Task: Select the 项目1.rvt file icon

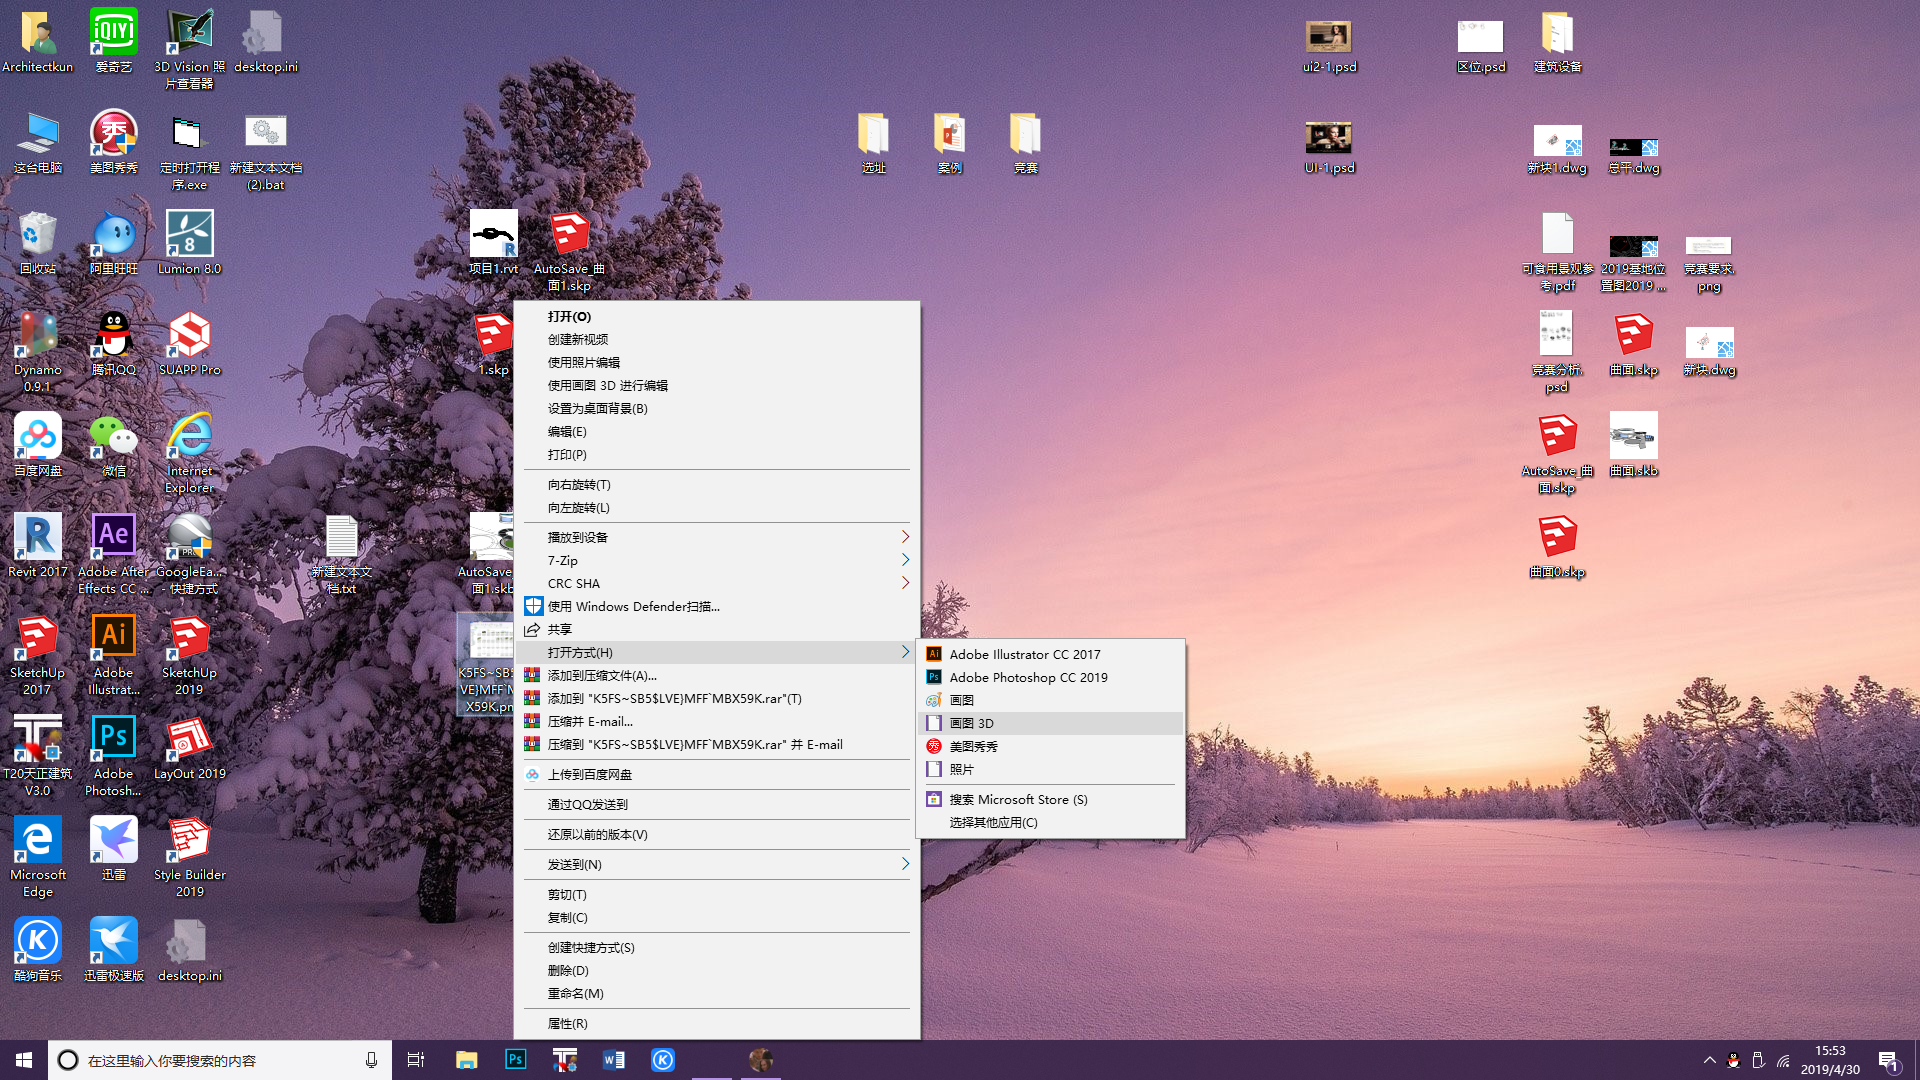Action: (494, 244)
